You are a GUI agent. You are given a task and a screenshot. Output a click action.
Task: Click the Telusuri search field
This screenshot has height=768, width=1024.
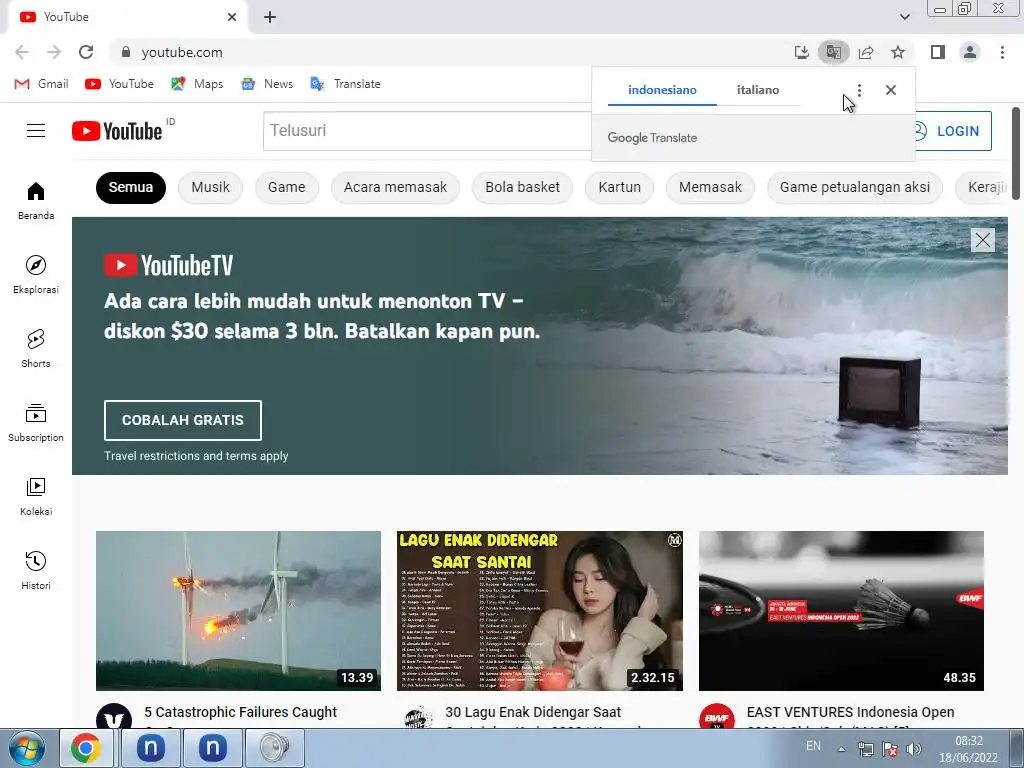pyautogui.click(x=428, y=131)
